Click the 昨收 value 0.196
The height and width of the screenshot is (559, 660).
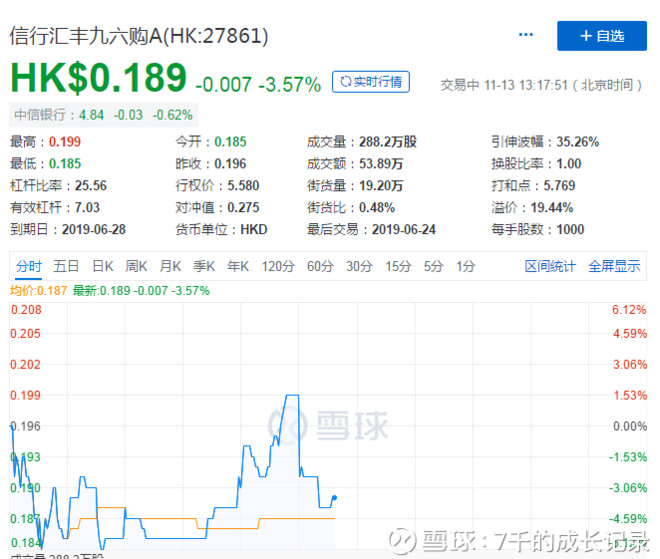tap(230, 164)
